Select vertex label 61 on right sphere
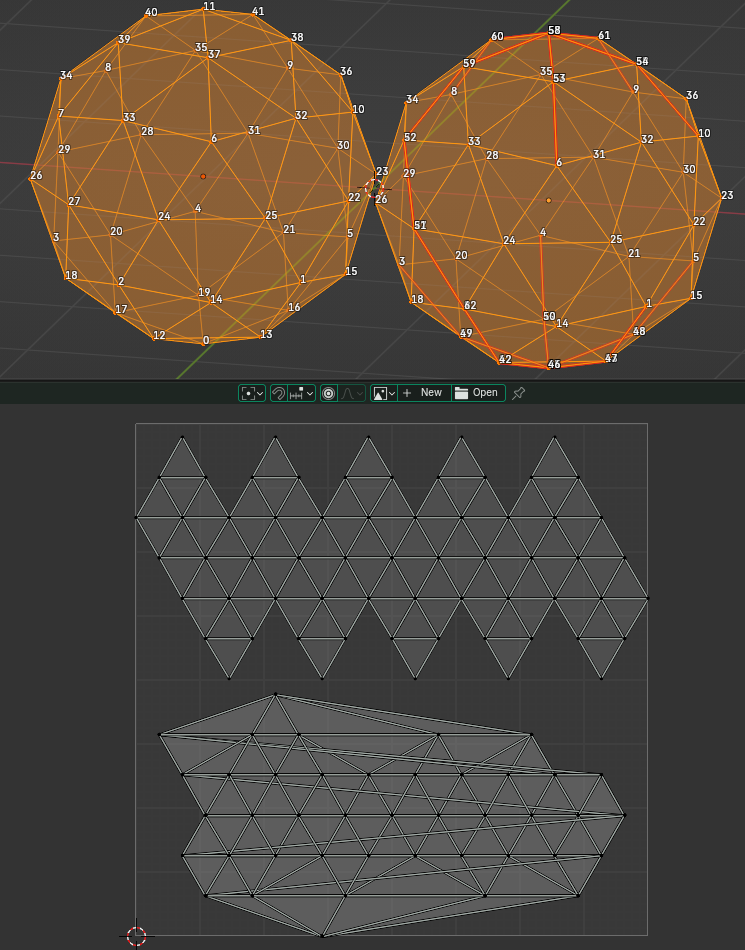 pyautogui.click(x=604, y=35)
